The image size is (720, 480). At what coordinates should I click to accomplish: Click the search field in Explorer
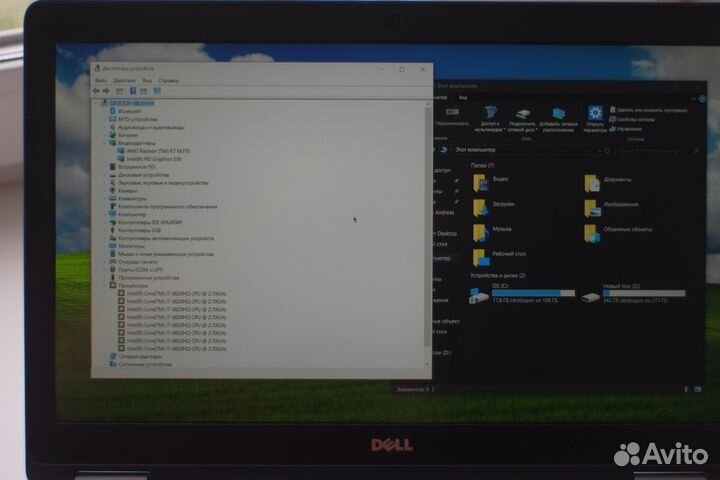658,150
